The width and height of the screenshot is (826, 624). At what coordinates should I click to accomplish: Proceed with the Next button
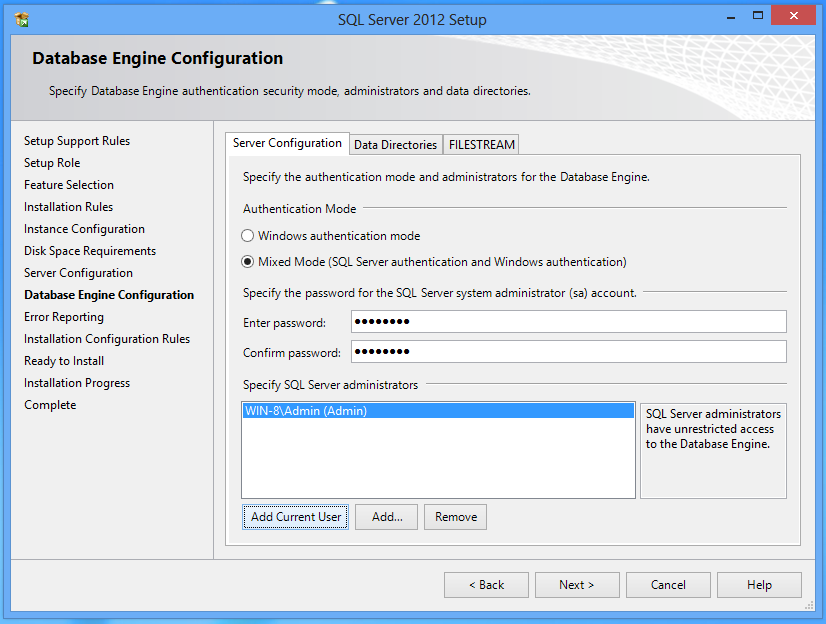[577, 585]
